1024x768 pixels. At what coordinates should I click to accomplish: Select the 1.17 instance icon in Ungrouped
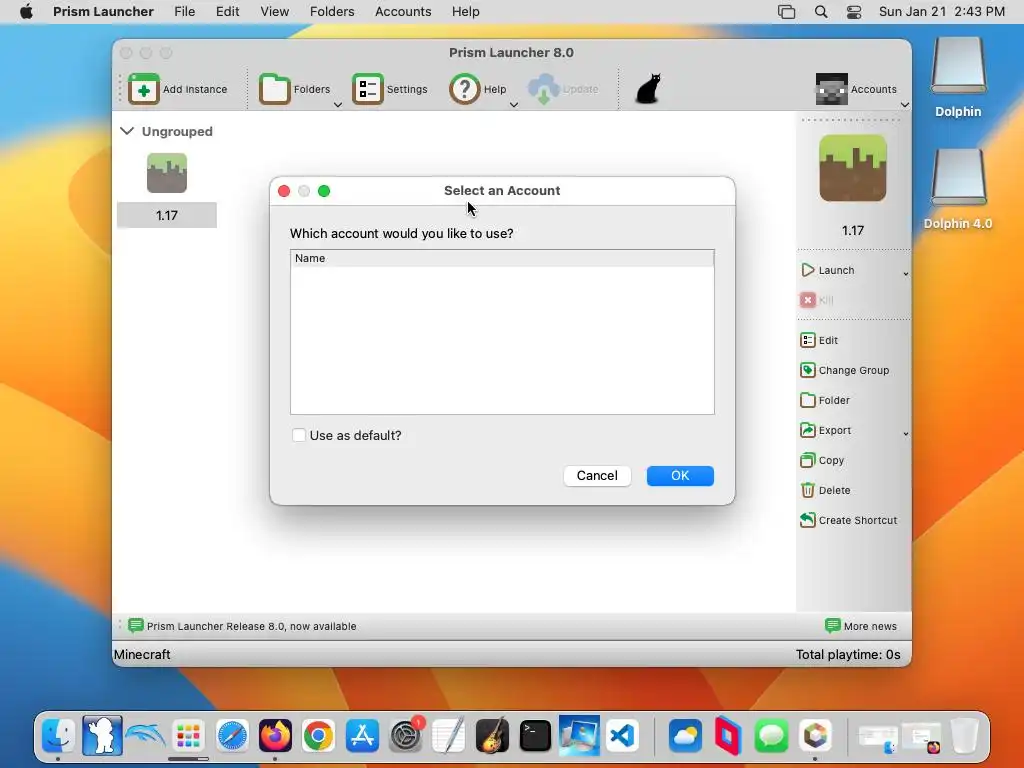[167, 173]
